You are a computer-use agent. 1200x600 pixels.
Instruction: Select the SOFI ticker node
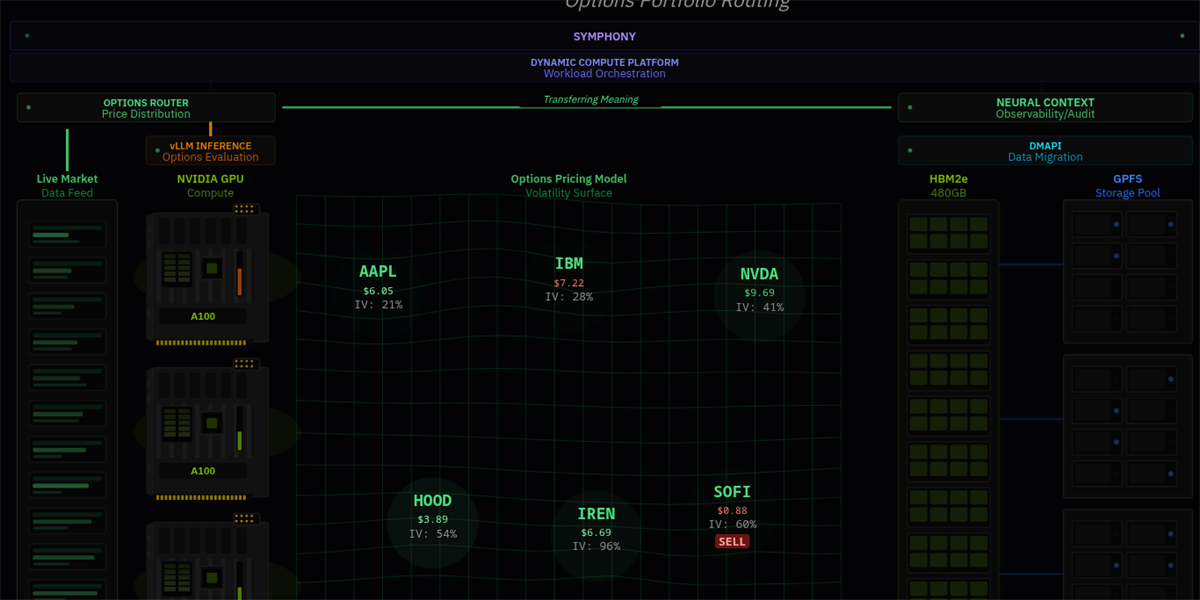[732, 508]
